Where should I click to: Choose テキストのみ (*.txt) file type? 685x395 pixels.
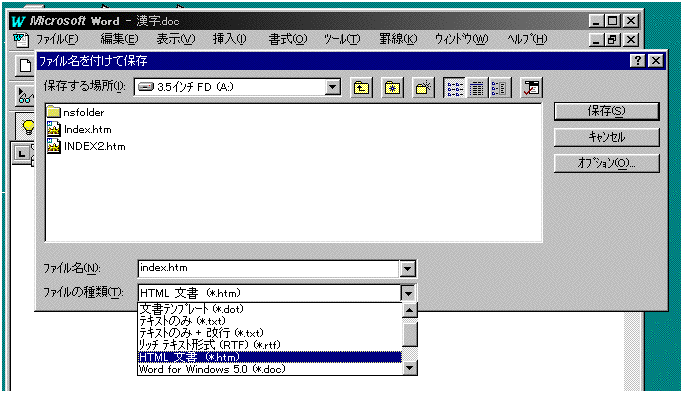point(270,321)
